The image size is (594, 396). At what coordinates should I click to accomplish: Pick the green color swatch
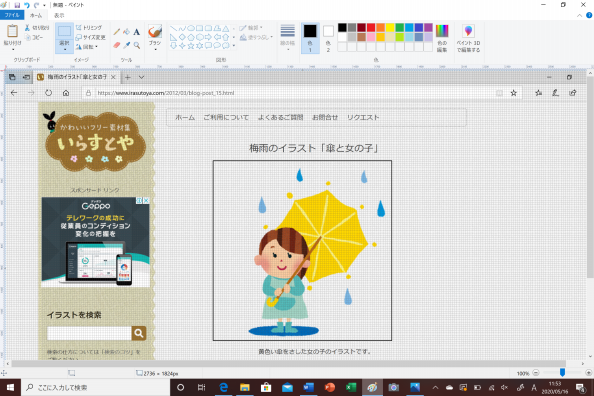pos(400,28)
